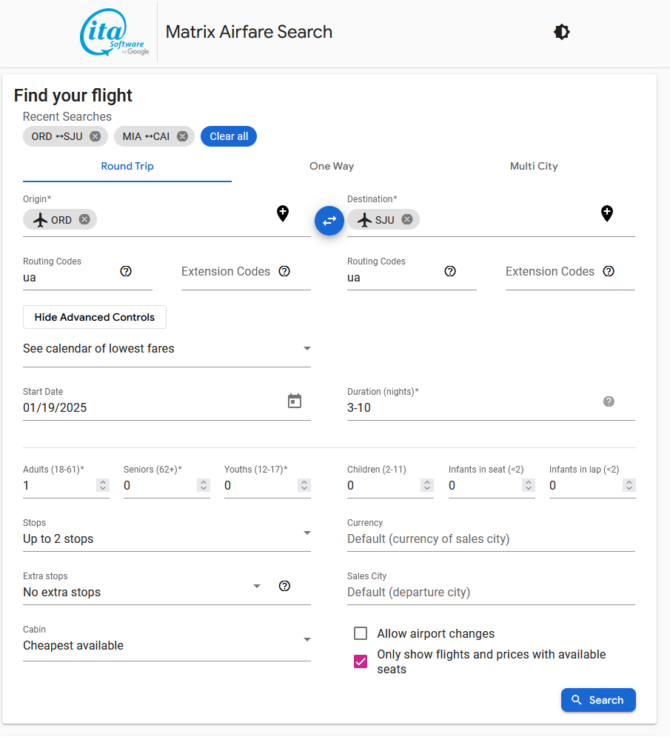Open nearby airports pin for Origin
The image size is (670, 737).
coord(283,213)
